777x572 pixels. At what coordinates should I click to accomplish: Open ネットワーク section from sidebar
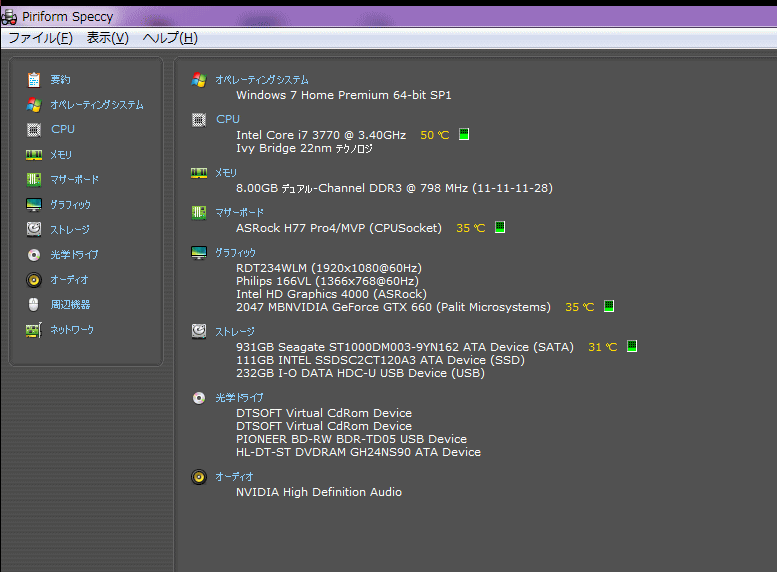pos(72,330)
